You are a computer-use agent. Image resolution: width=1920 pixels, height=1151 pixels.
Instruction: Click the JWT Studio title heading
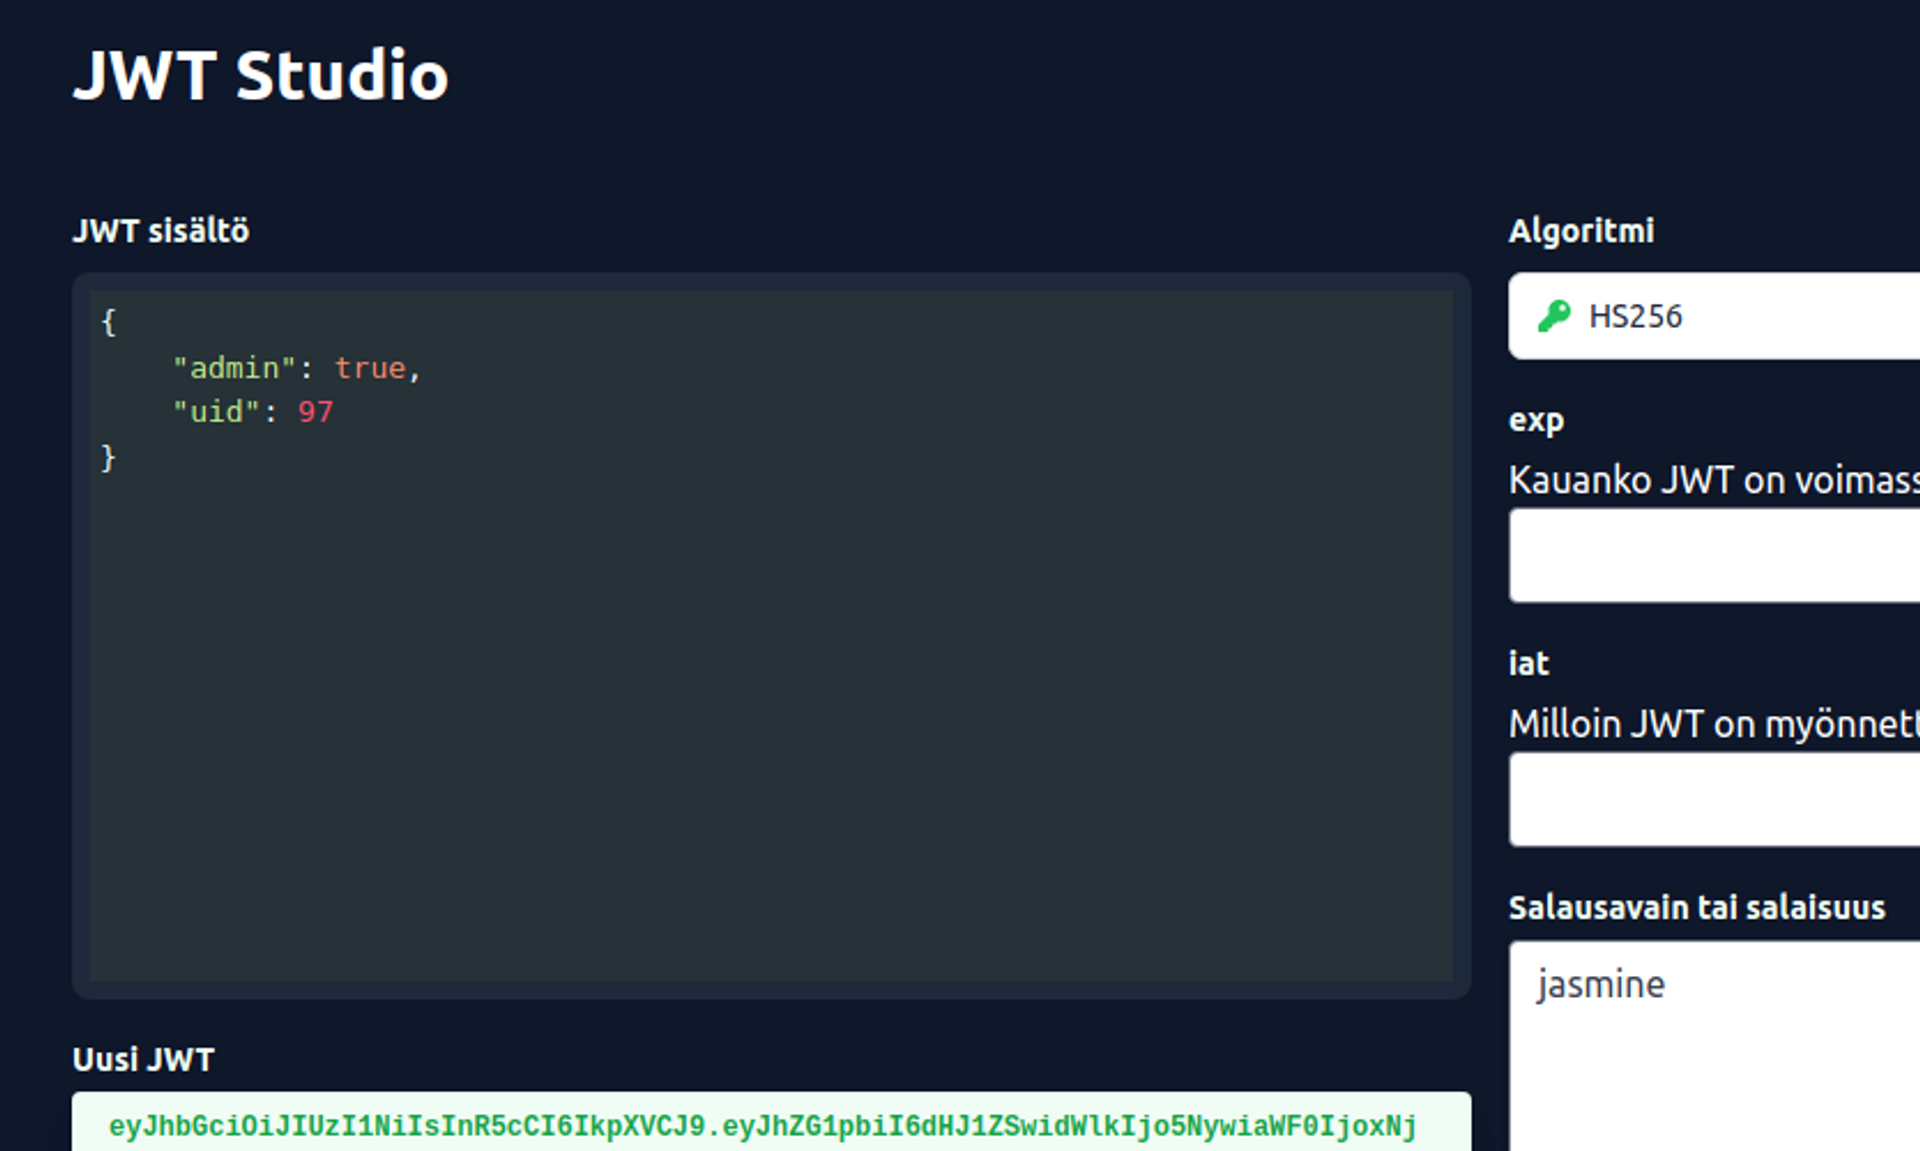point(261,76)
